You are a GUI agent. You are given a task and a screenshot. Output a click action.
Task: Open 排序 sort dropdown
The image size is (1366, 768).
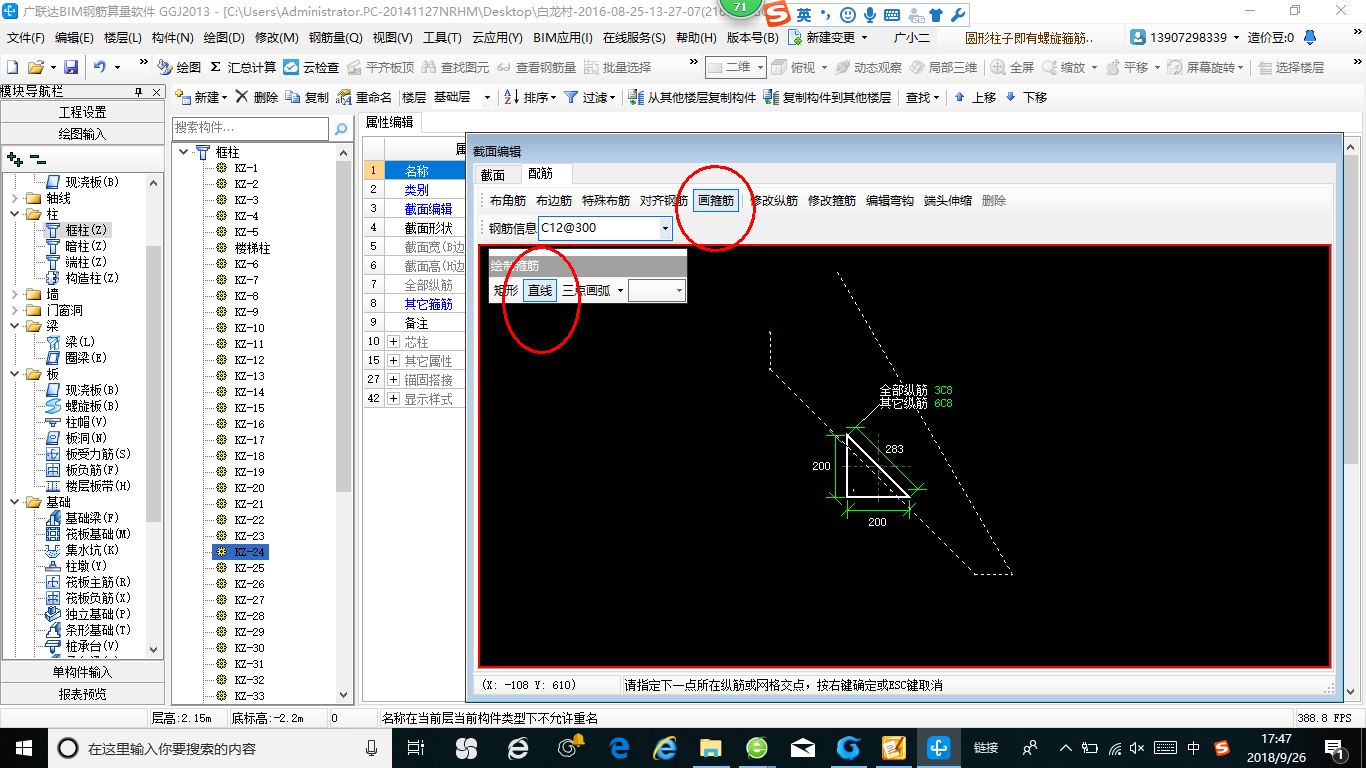click(530, 97)
